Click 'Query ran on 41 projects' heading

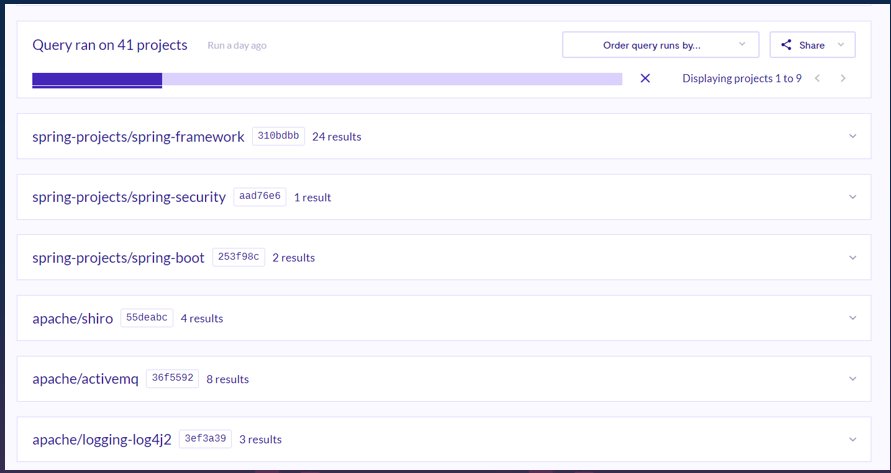[x=110, y=45]
